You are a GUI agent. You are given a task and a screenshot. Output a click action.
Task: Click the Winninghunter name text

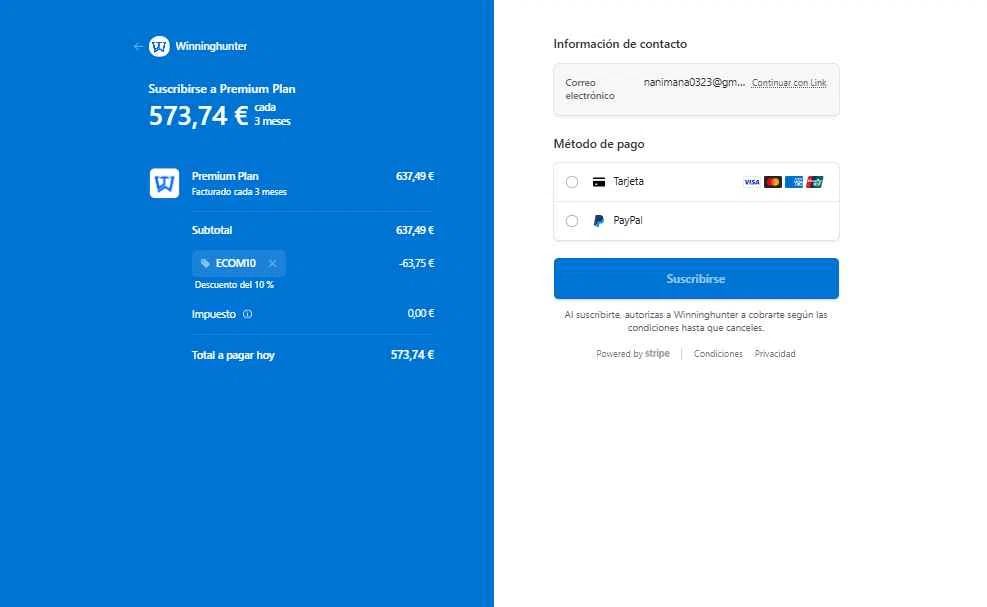[211, 46]
